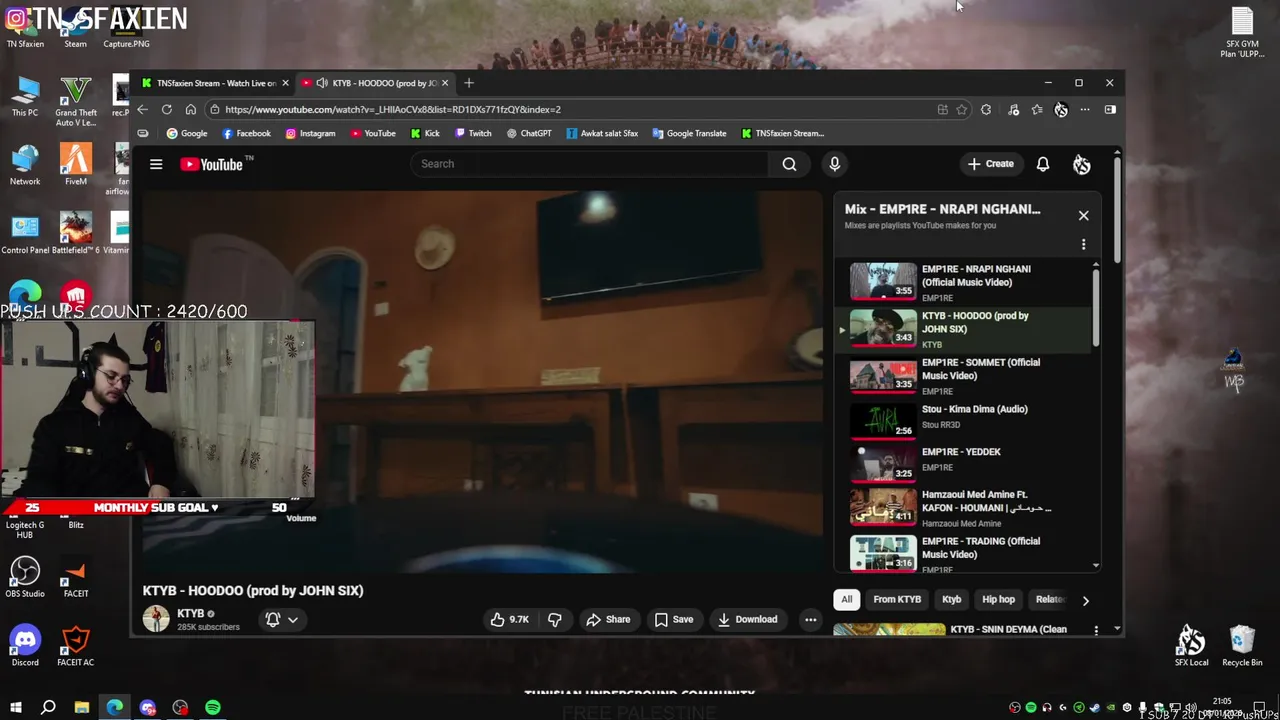This screenshot has height=720, width=1280.
Task: Open the mix playlist options menu
Action: pyautogui.click(x=1083, y=244)
